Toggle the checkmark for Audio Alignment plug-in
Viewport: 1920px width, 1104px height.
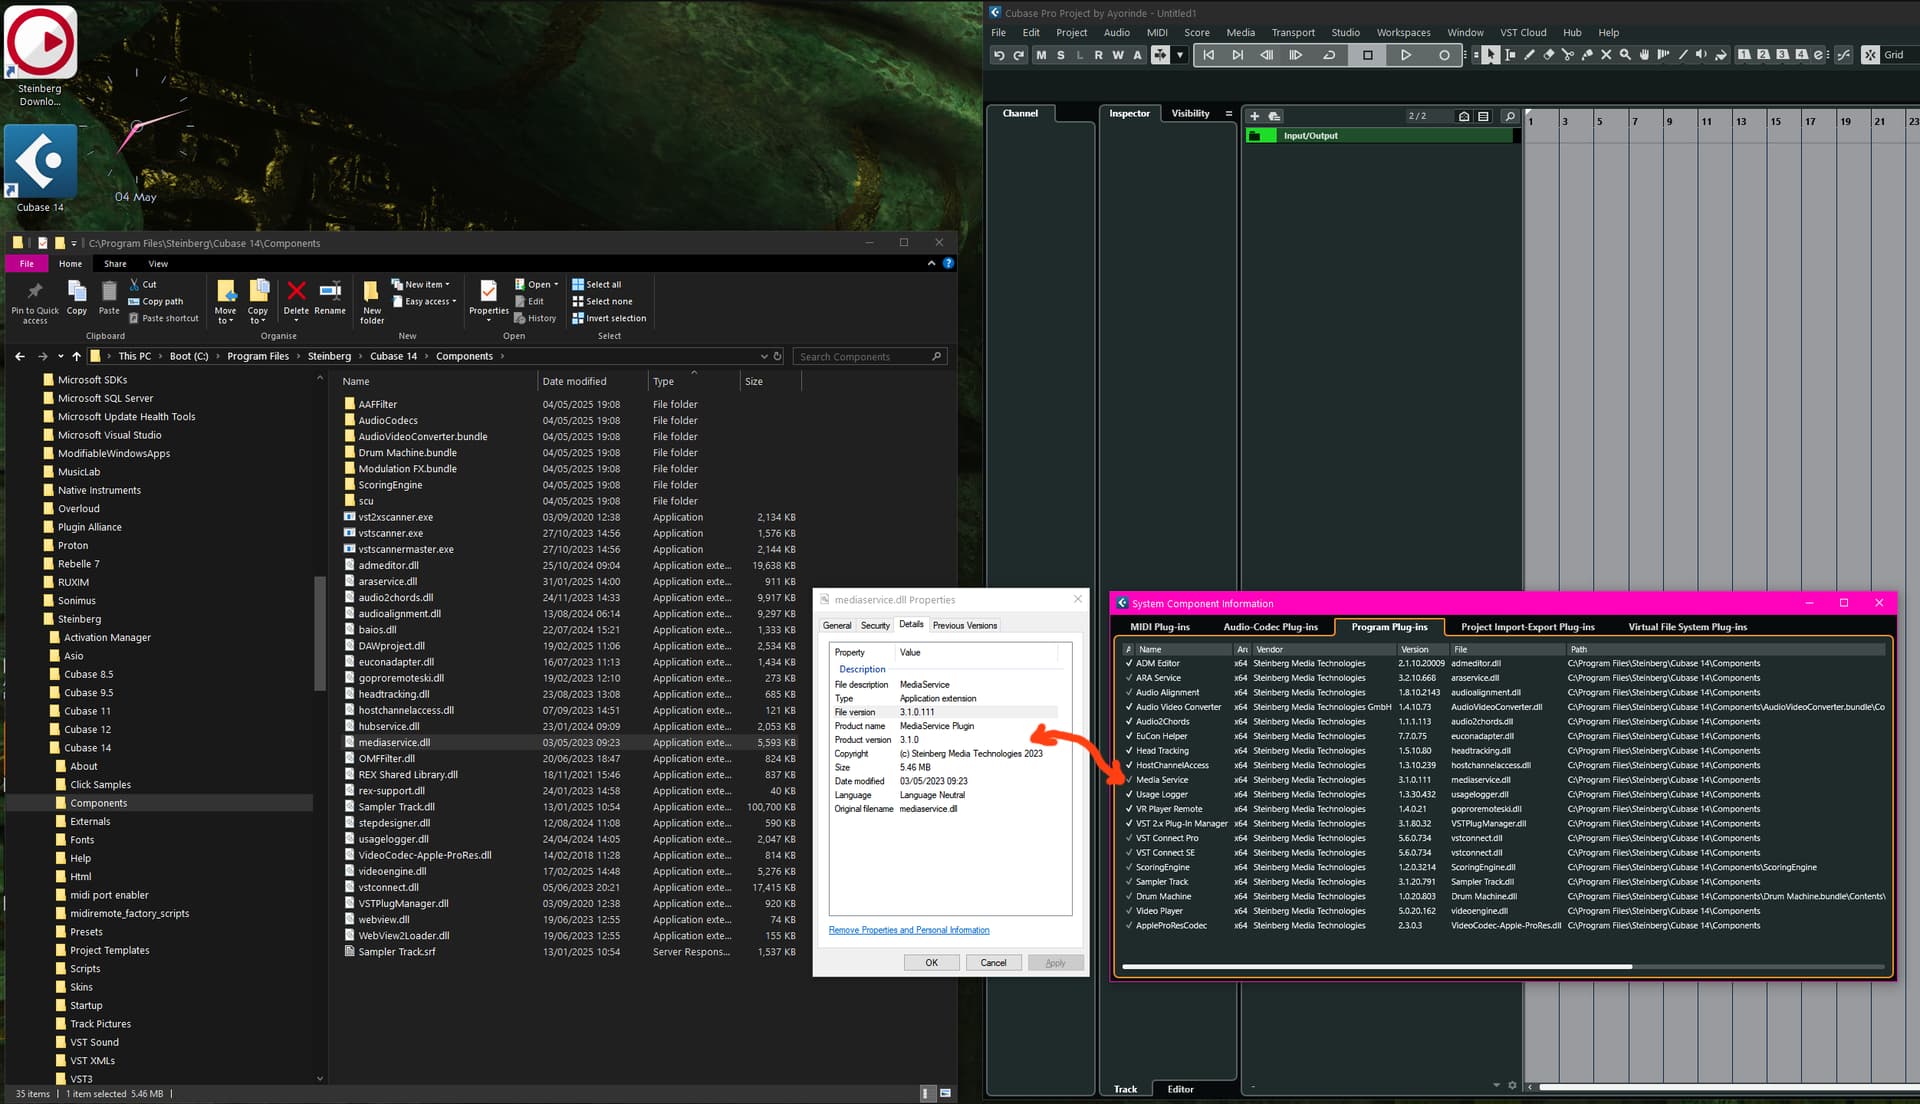(1129, 692)
